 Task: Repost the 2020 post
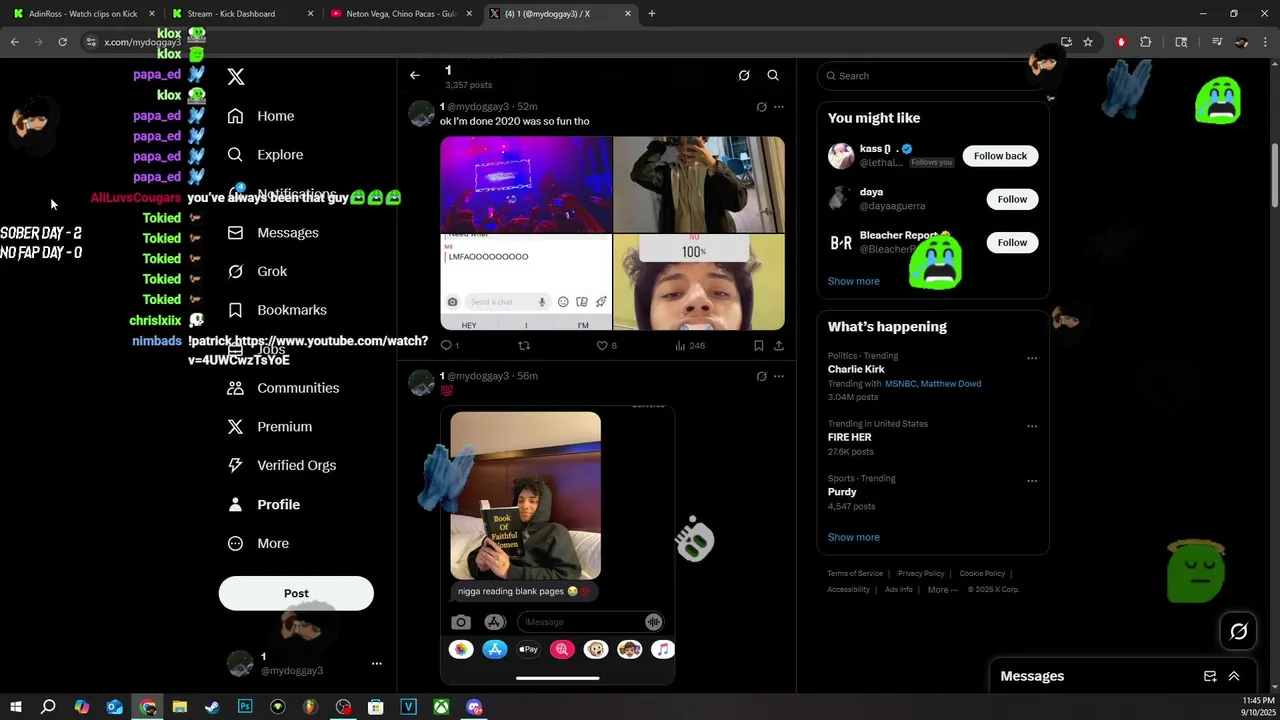[x=524, y=345]
